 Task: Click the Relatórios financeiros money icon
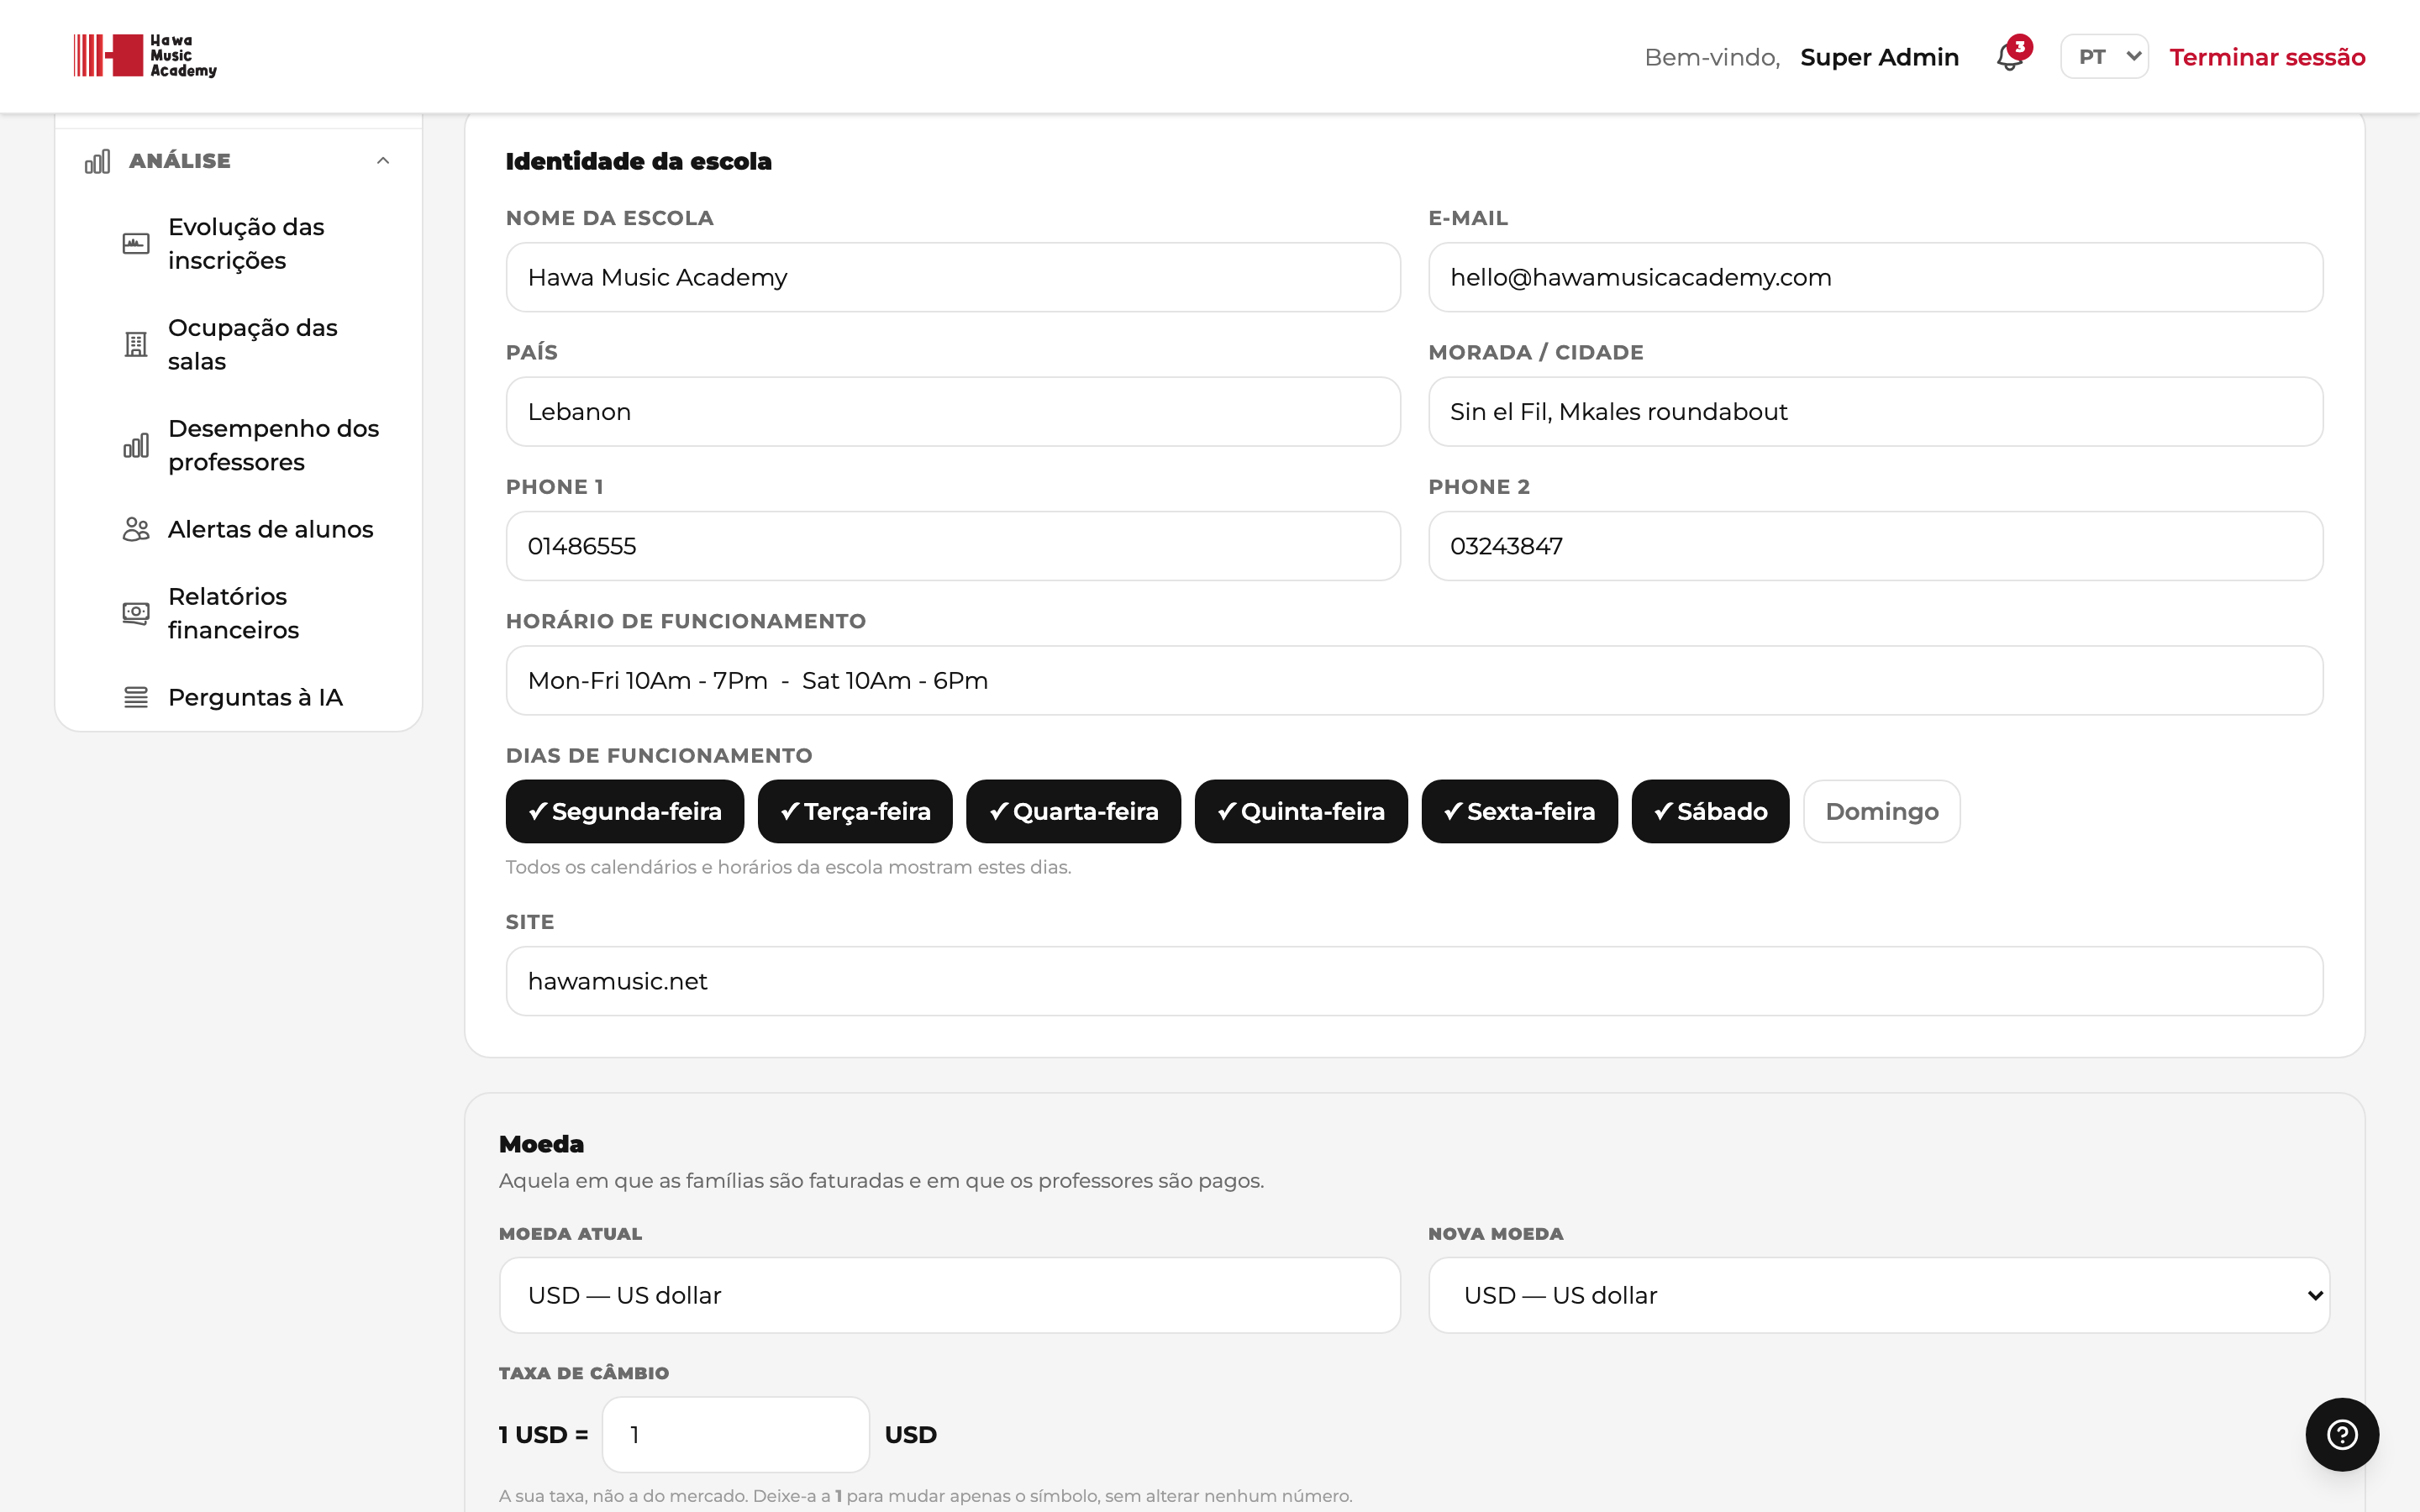tap(136, 613)
